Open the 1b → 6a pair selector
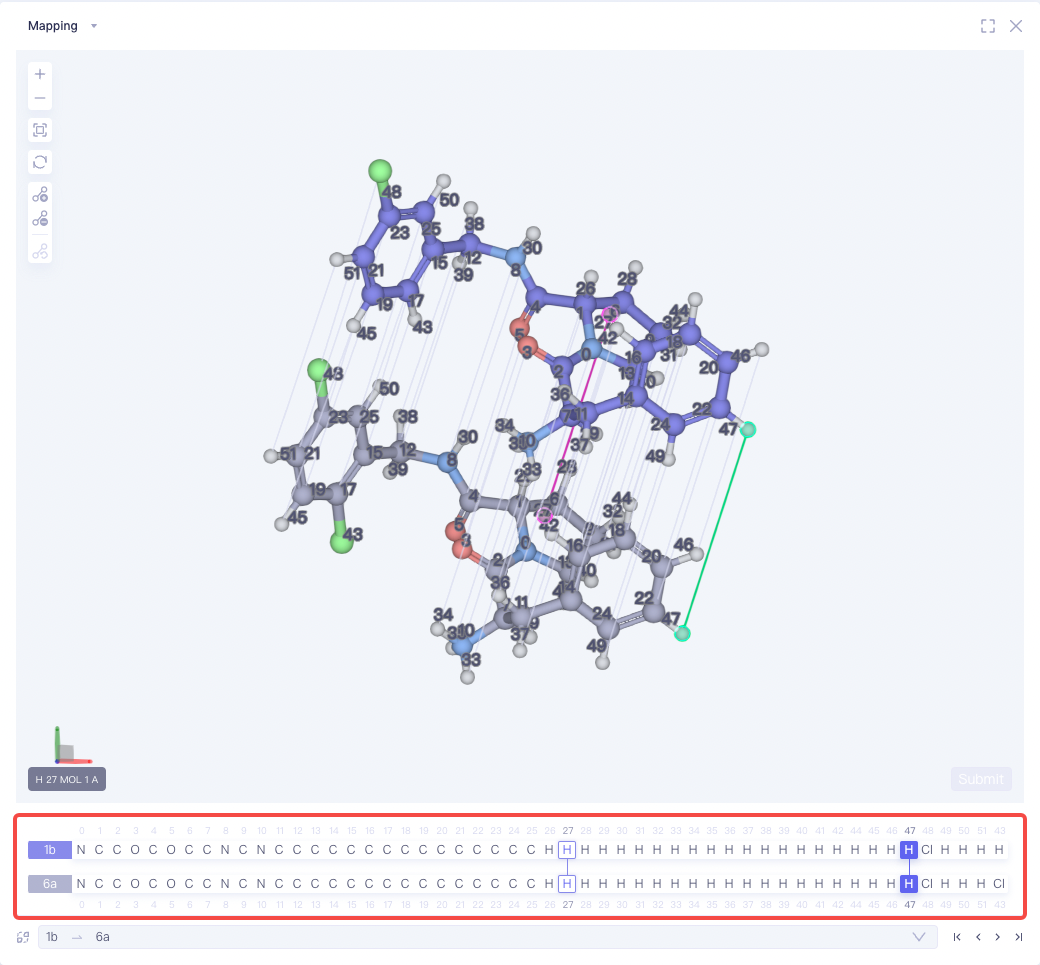This screenshot has height=965, width=1040. [488, 937]
